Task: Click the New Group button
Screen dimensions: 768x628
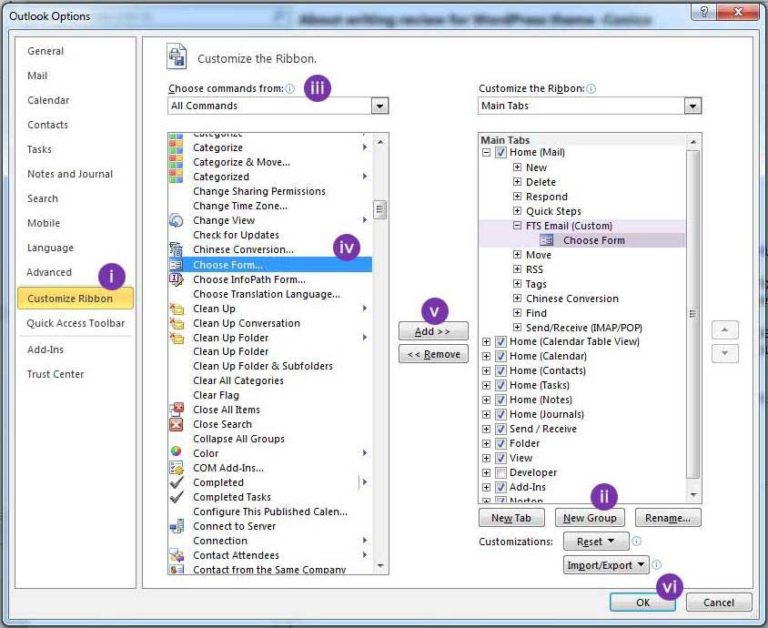Action: coord(590,518)
